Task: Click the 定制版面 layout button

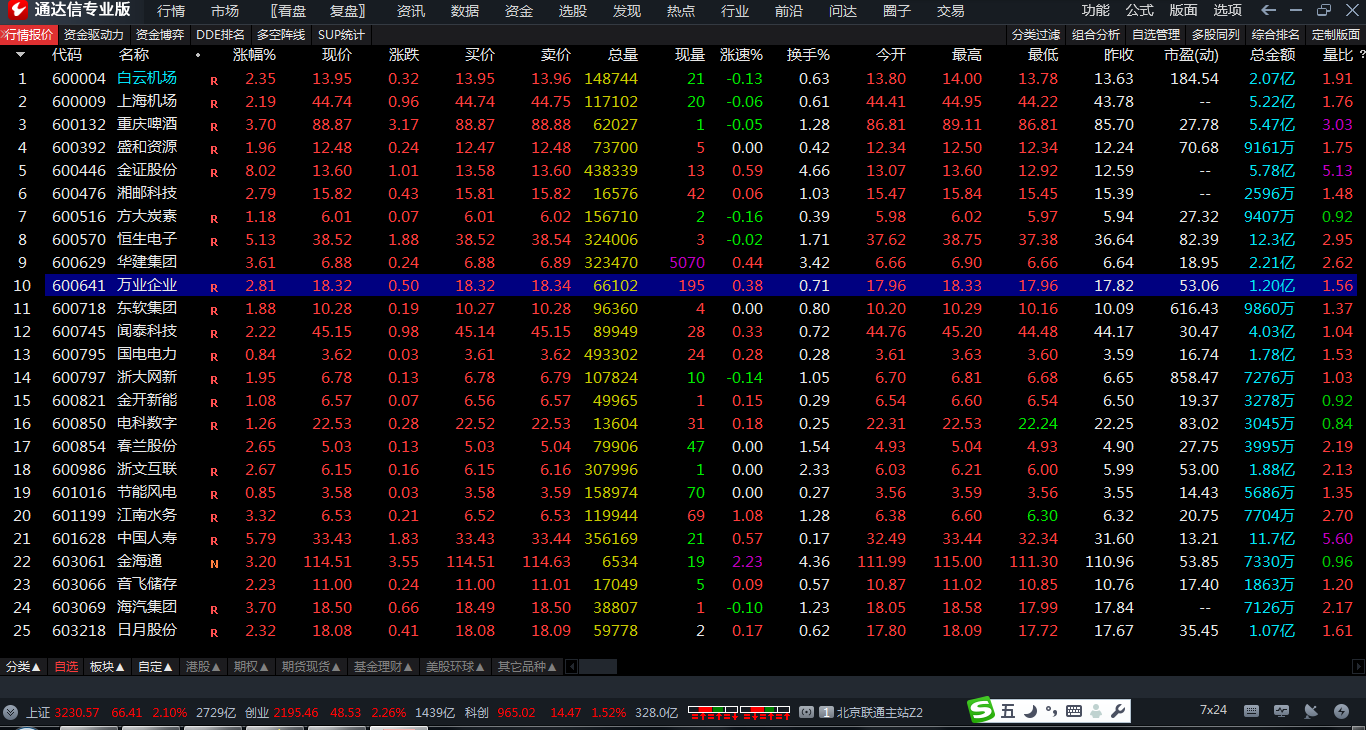Action: tap(1336, 34)
